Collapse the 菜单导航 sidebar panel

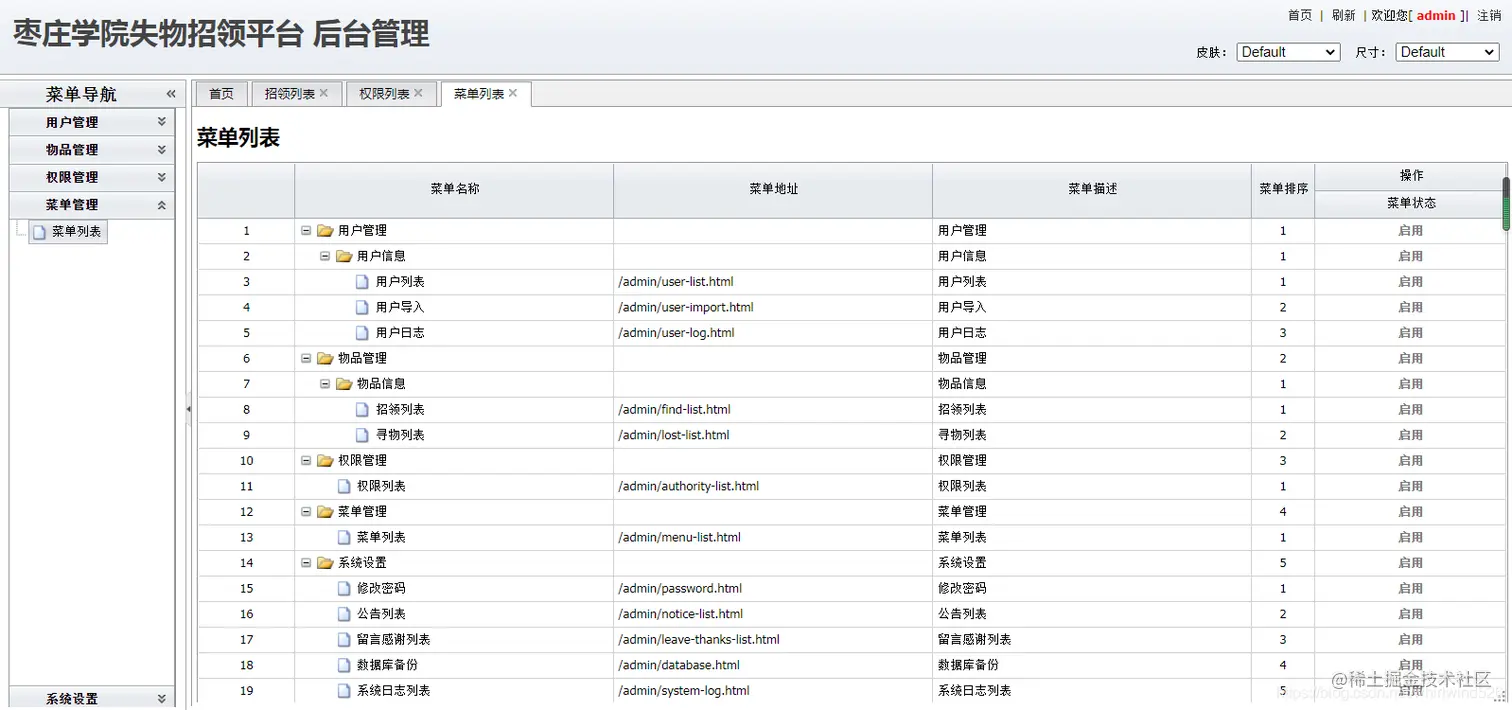click(171, 94)
